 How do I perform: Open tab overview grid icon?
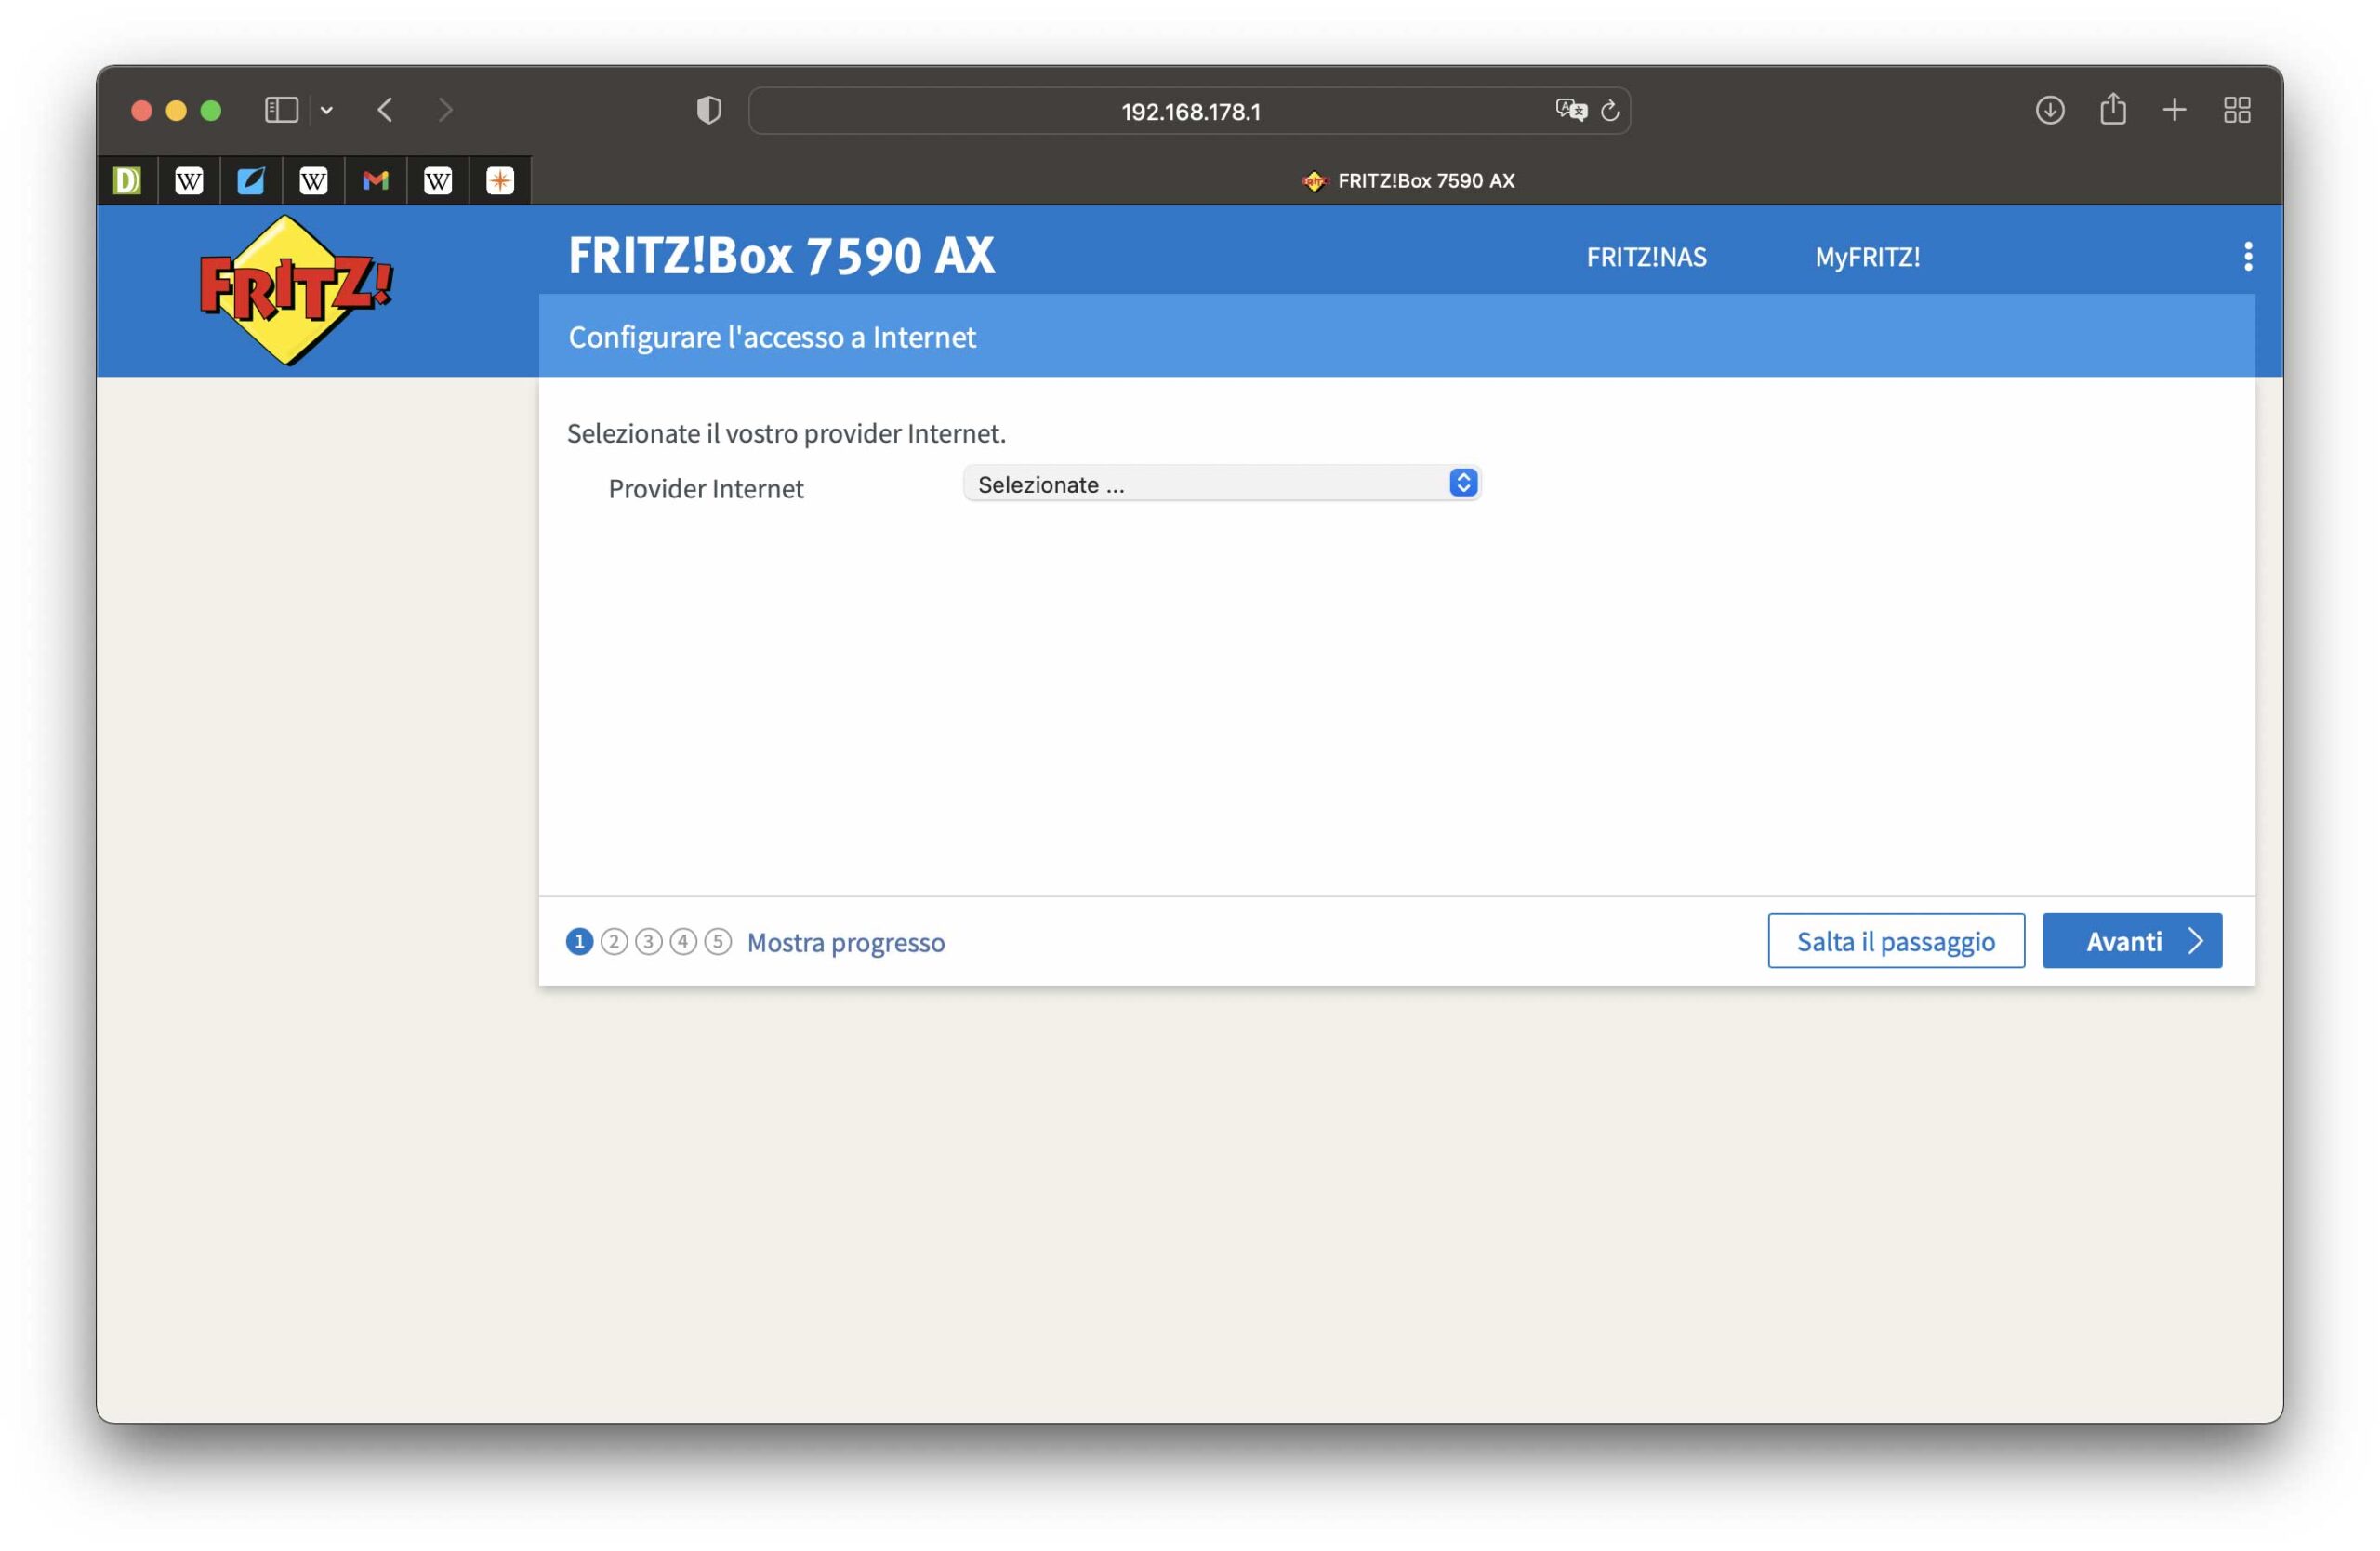2236,110
